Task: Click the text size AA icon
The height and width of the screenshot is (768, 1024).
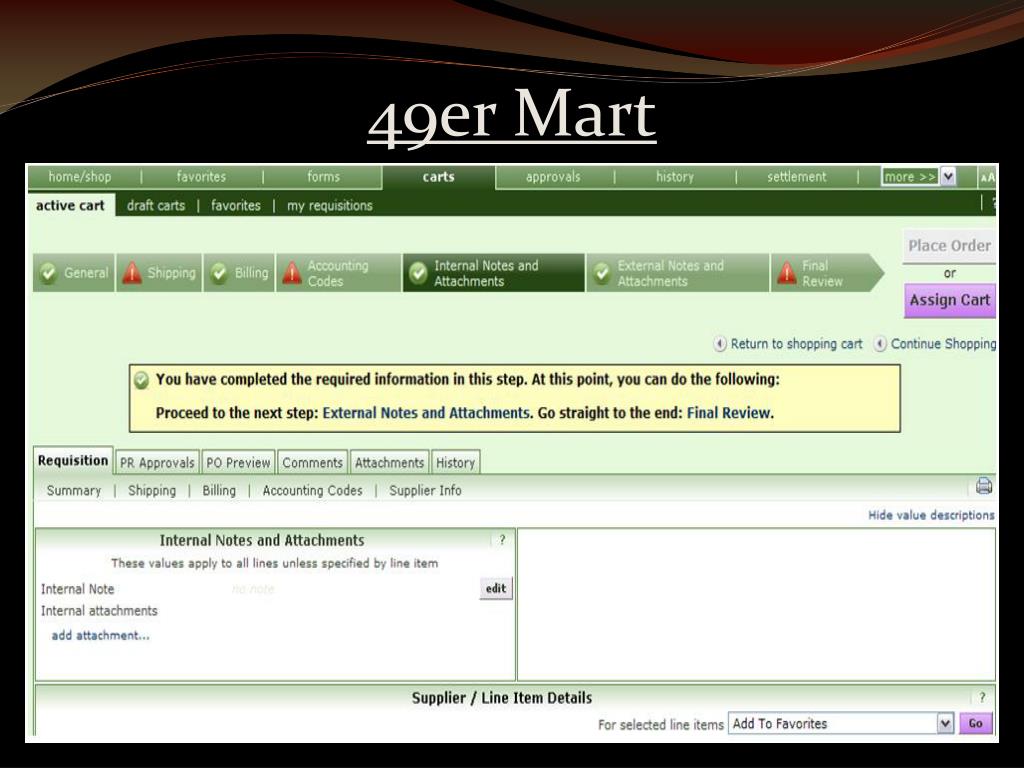Action: point(987,177)
